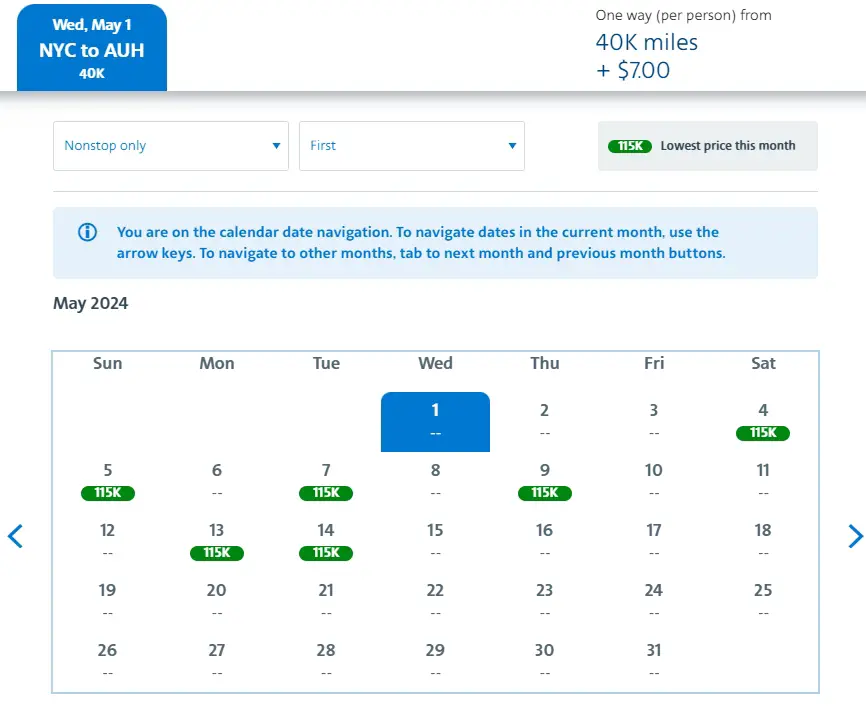Choose May 7 on the calendar
This screenshot has width=866, height=706.
pos(326,481)
